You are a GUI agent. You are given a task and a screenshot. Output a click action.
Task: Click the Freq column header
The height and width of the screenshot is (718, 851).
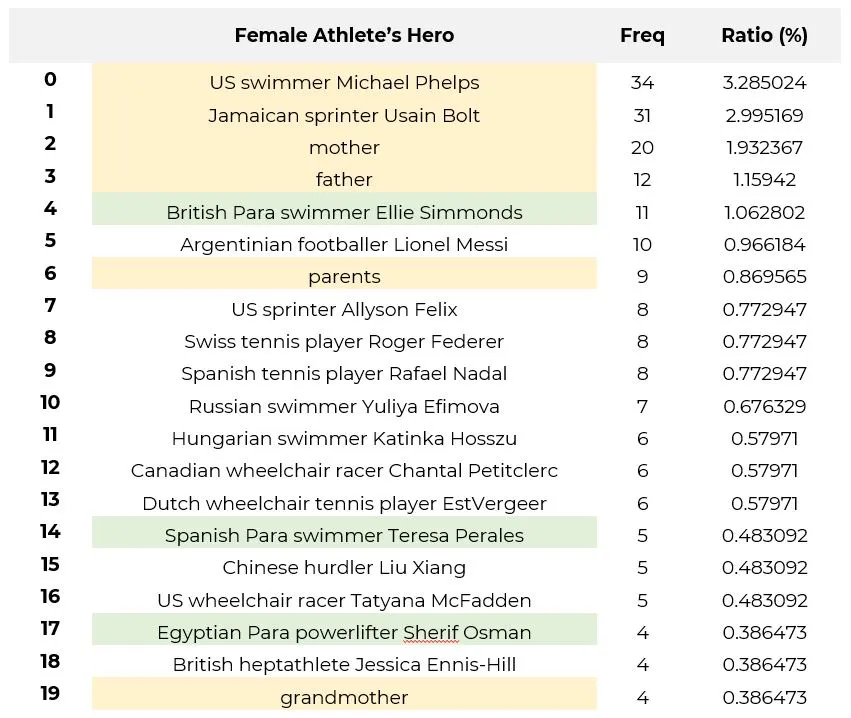point(642,35)
